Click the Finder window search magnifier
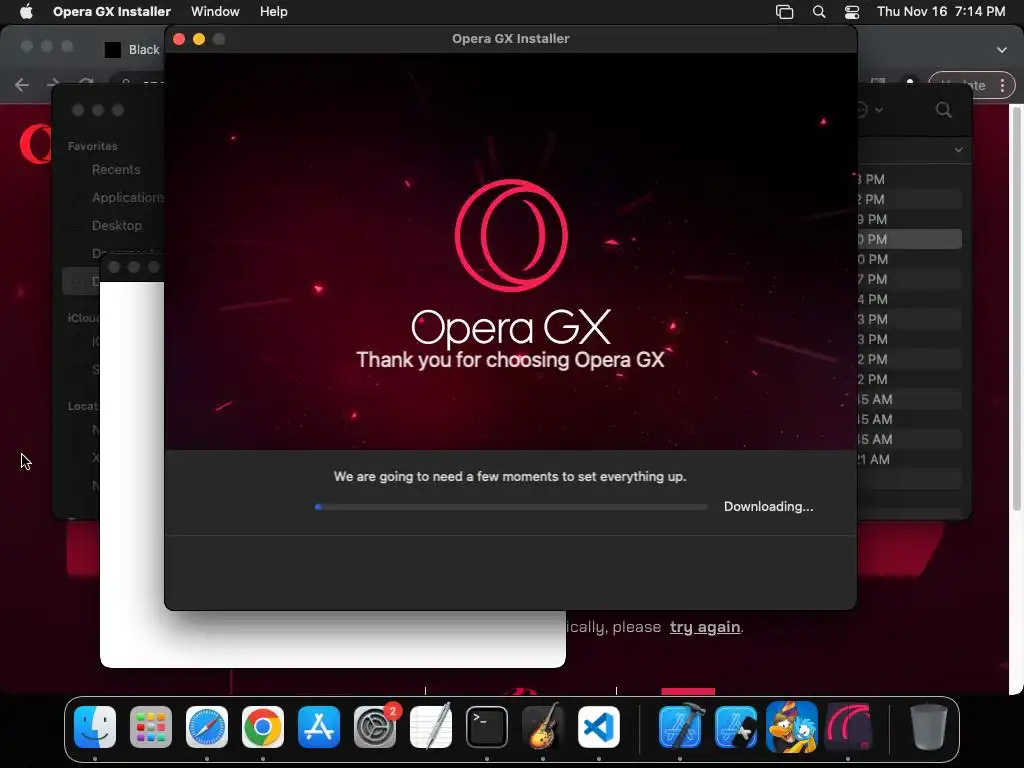 [x=944, y=110]
